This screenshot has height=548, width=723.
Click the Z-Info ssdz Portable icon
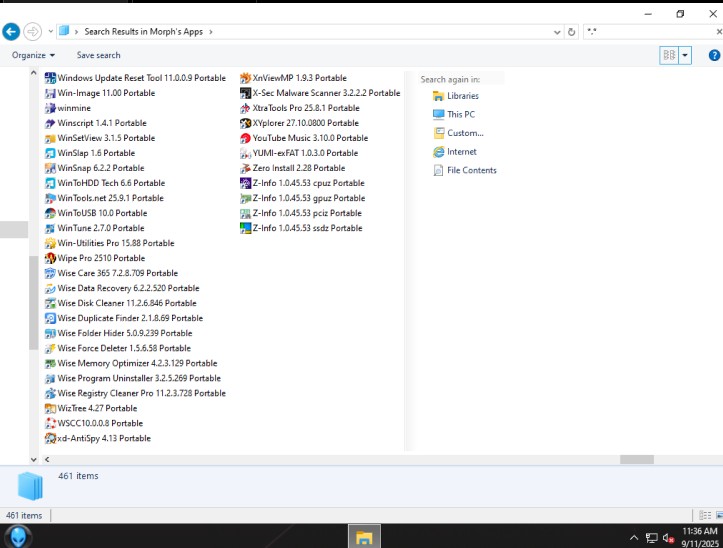(245, 228)
